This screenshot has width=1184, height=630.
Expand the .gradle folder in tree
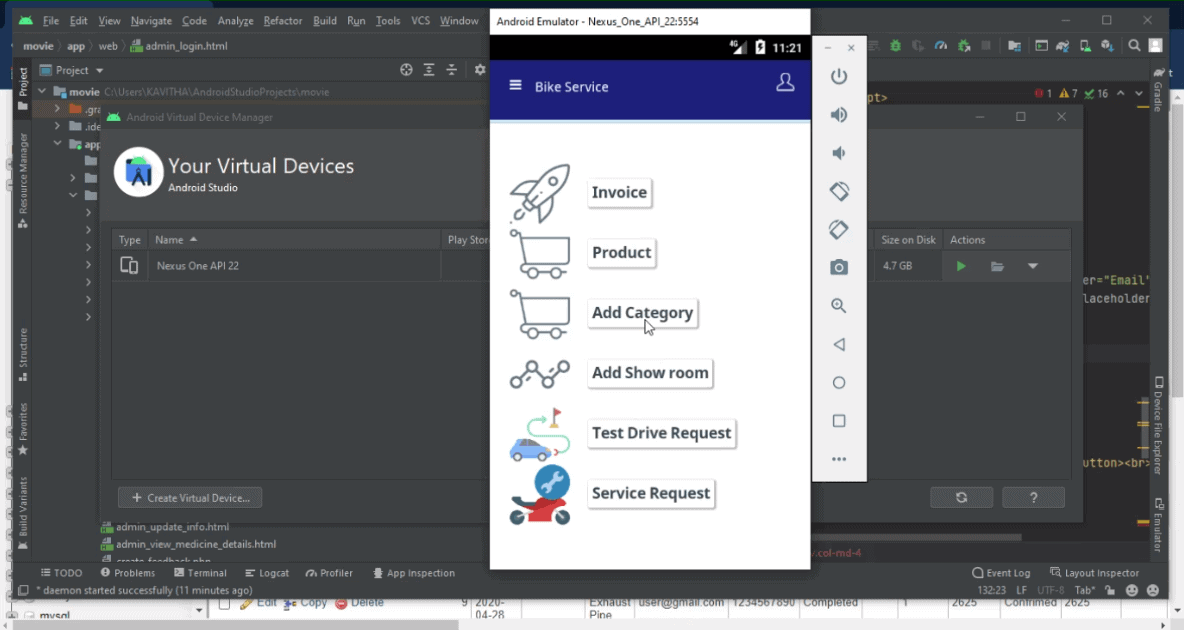click(x=58, y=109)
